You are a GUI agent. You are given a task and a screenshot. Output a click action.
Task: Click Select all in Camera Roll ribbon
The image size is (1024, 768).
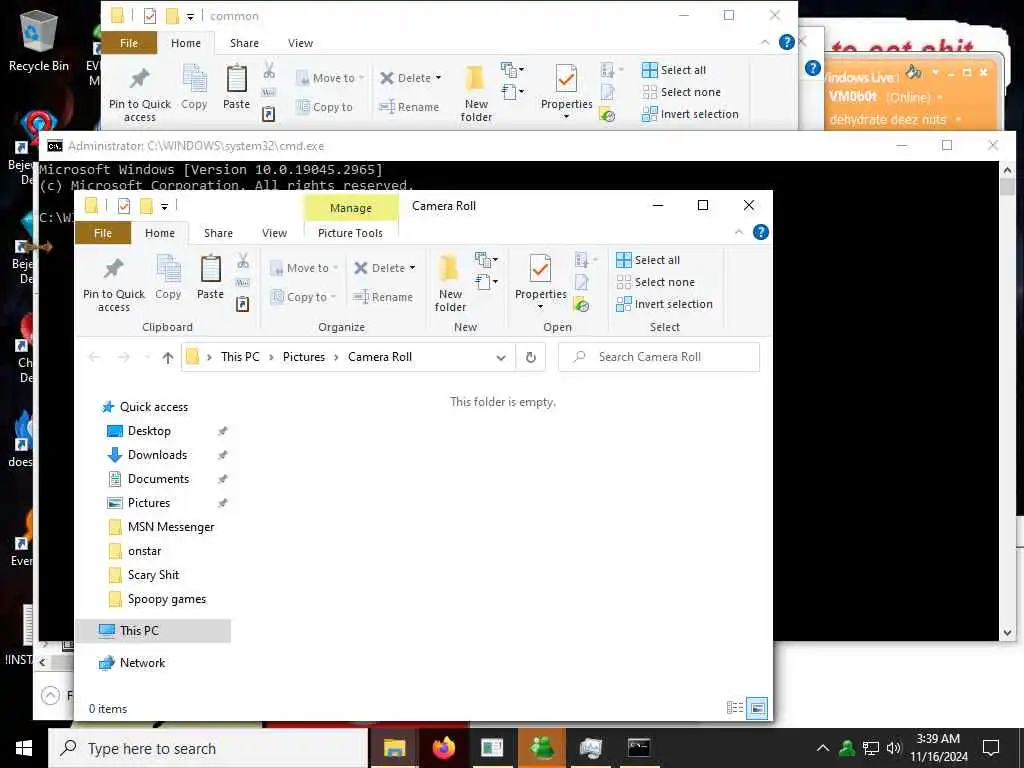click(x=648, y=260)
